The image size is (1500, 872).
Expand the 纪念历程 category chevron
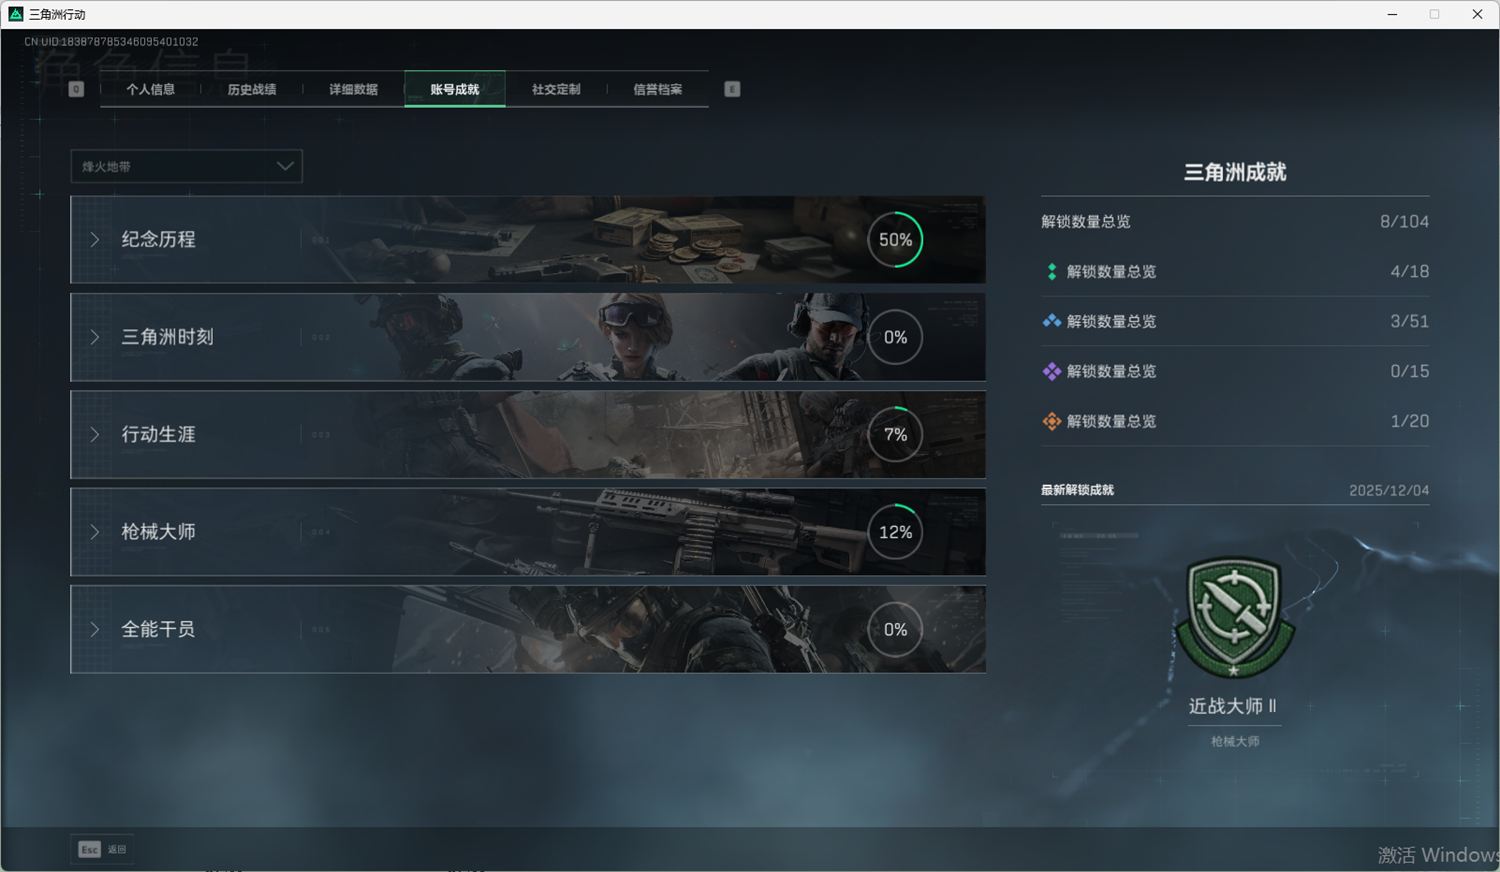95,240
